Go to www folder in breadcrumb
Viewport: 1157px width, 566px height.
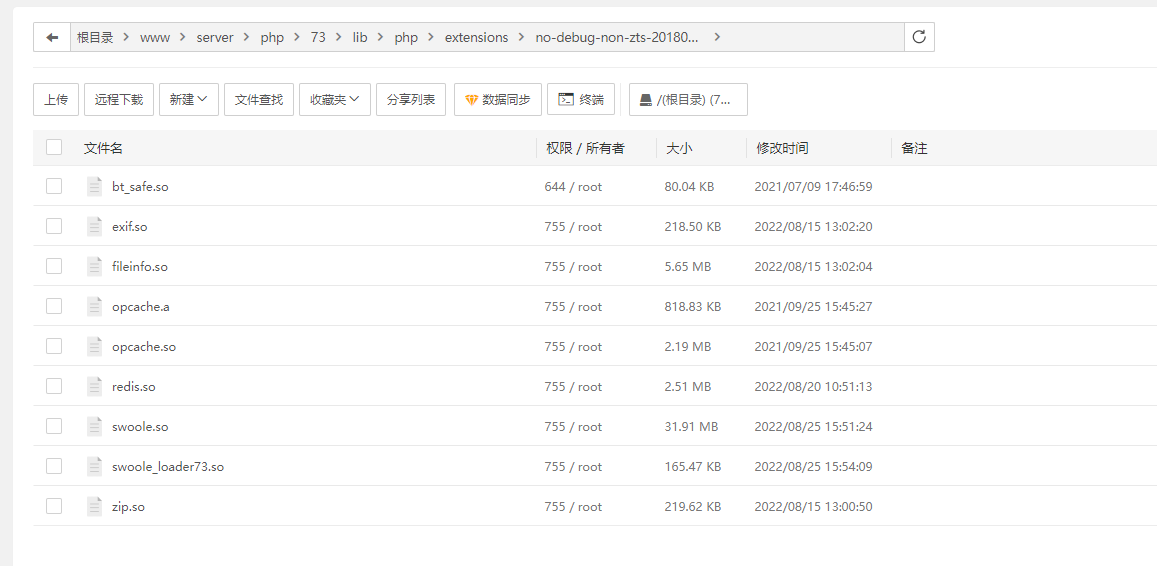[155, 38]
